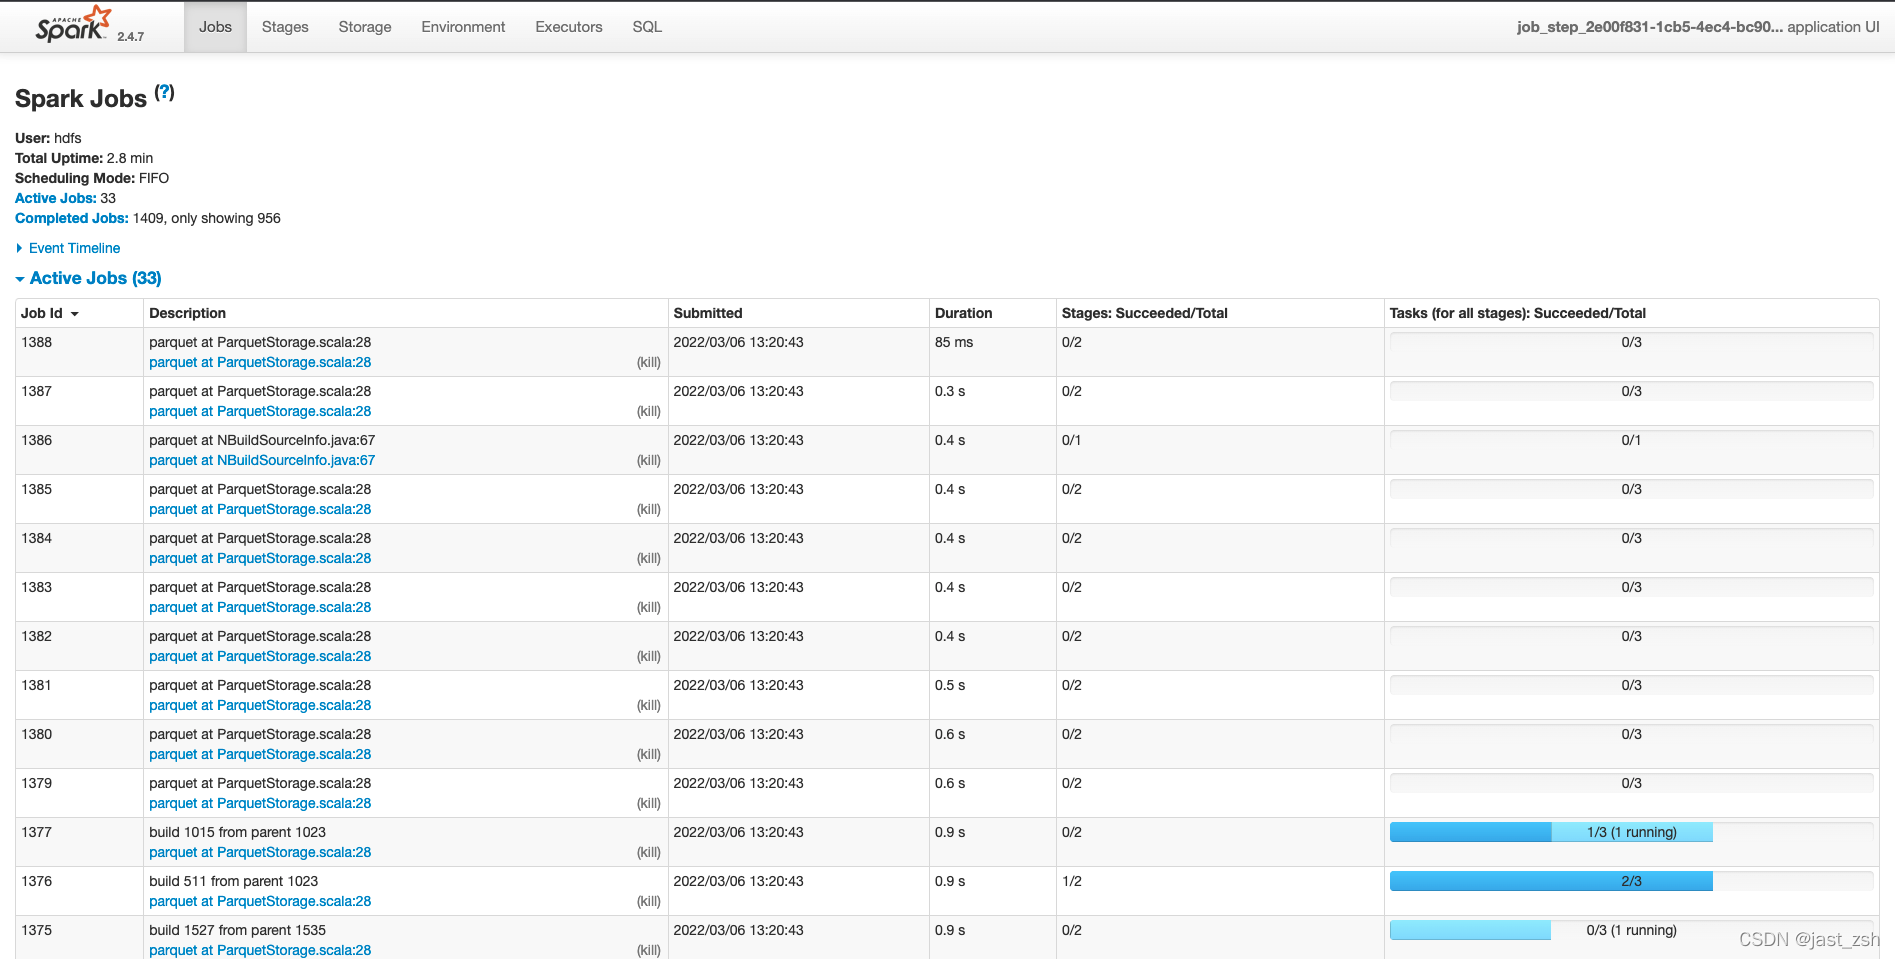Image resolution: width=1895 pixels, height=959 pixels.
Task: Select text 'build 1015 from parent 1023'
Action: pos(237,832)
